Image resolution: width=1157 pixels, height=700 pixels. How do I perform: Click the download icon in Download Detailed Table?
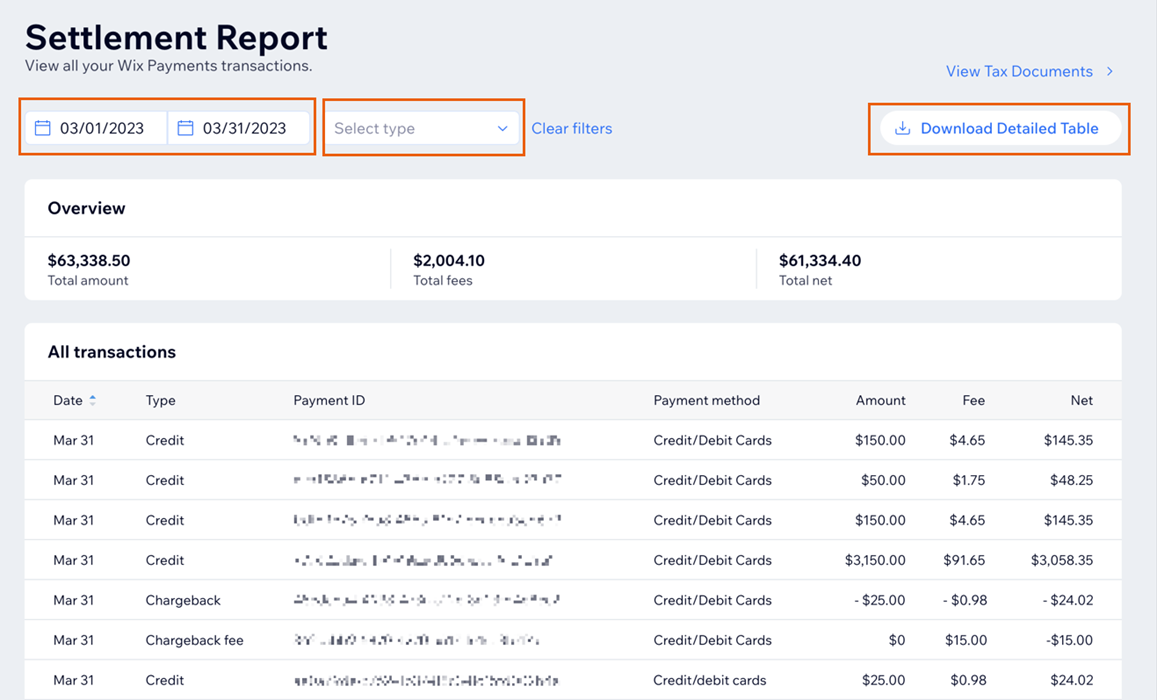tap(902, 128)
